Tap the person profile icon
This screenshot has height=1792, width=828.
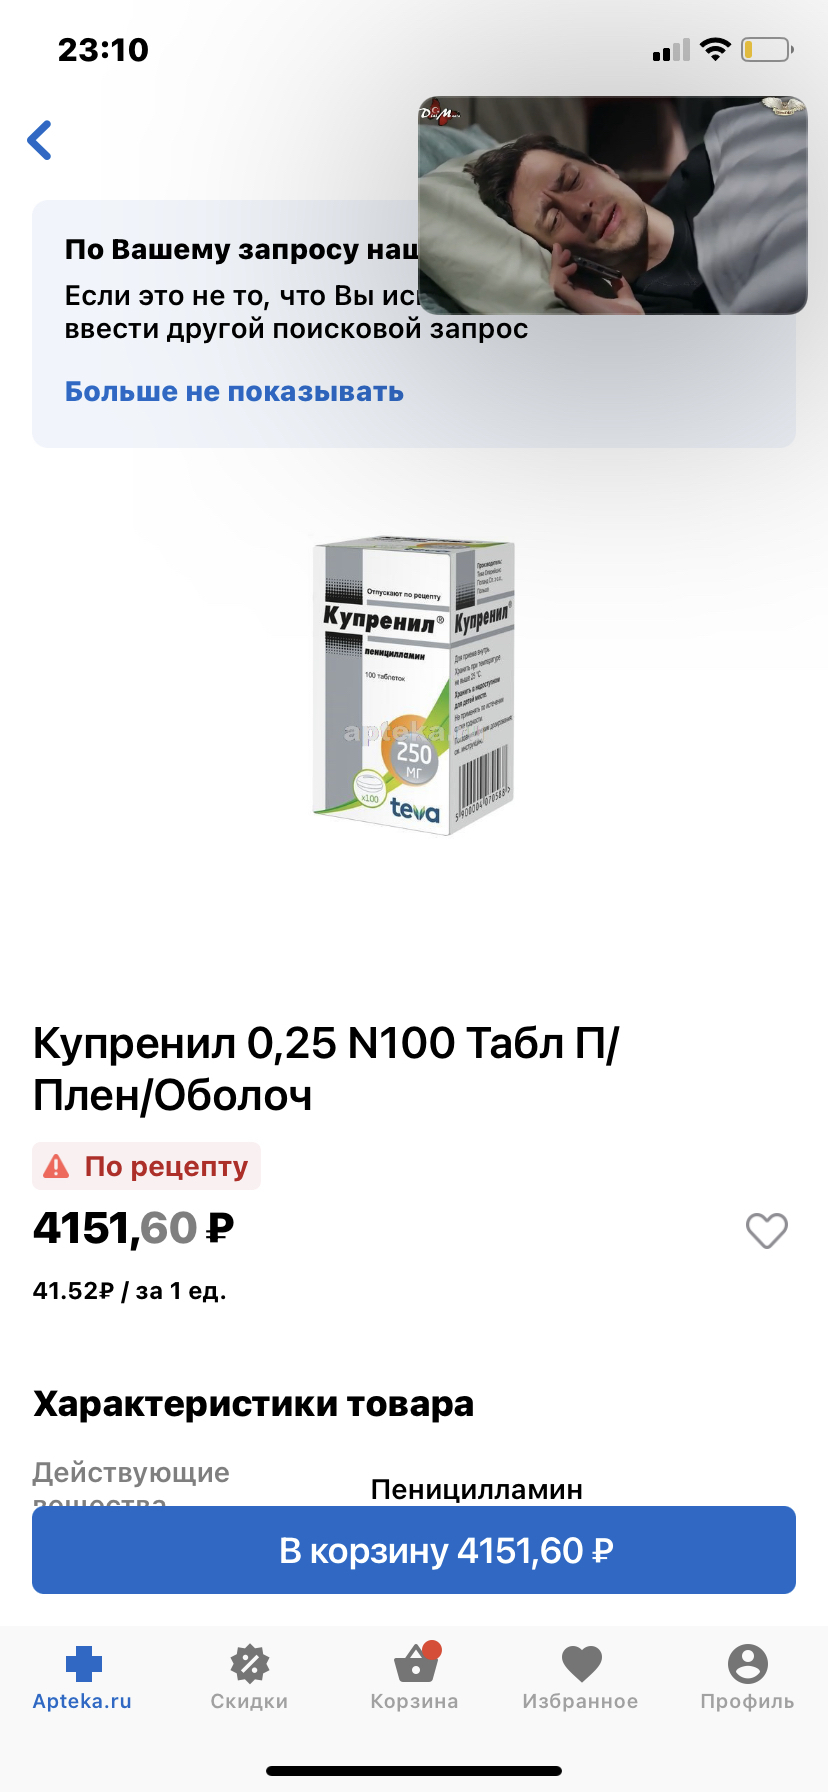click(x=747, y=1664)
